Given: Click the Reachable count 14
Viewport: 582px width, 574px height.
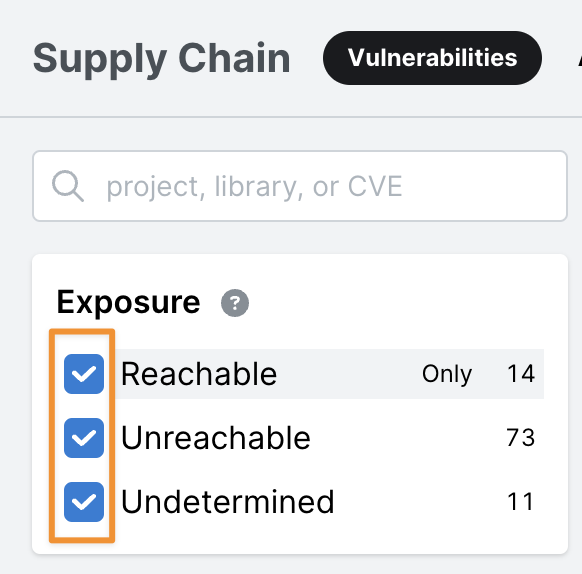Looking at the screenshot, I should click(521, 374).
